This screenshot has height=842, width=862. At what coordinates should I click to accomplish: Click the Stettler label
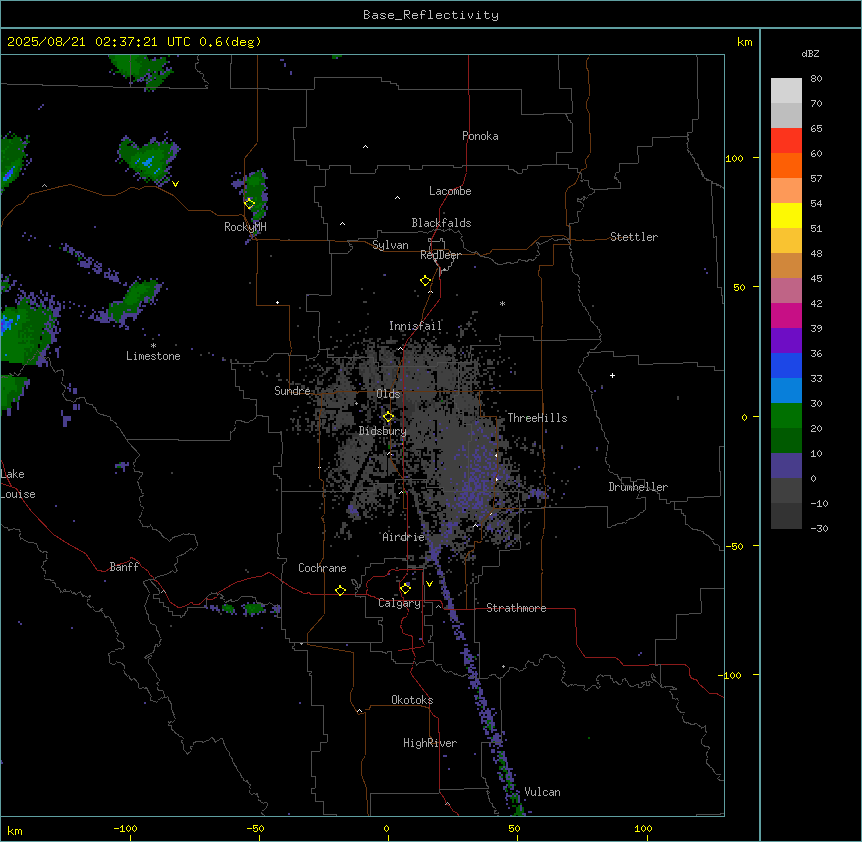pyautogui.click(x=634, y=237)
